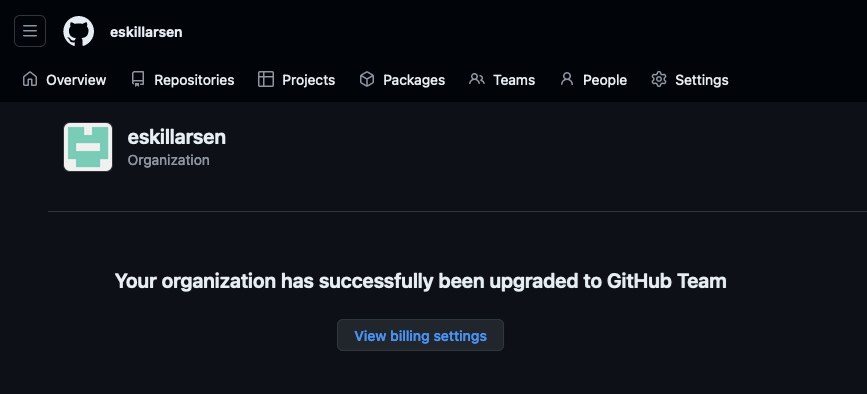The height and width of the screenshot is (394, 867).
Task: Click the gear icon beside Settings
Action: click(659, 80)
